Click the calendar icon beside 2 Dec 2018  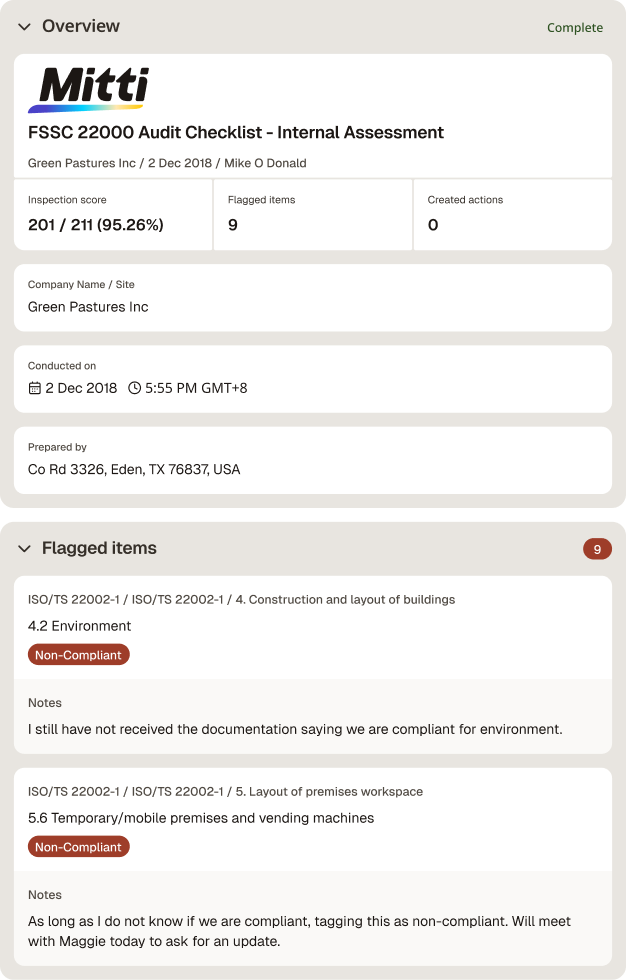coord(35,388)
